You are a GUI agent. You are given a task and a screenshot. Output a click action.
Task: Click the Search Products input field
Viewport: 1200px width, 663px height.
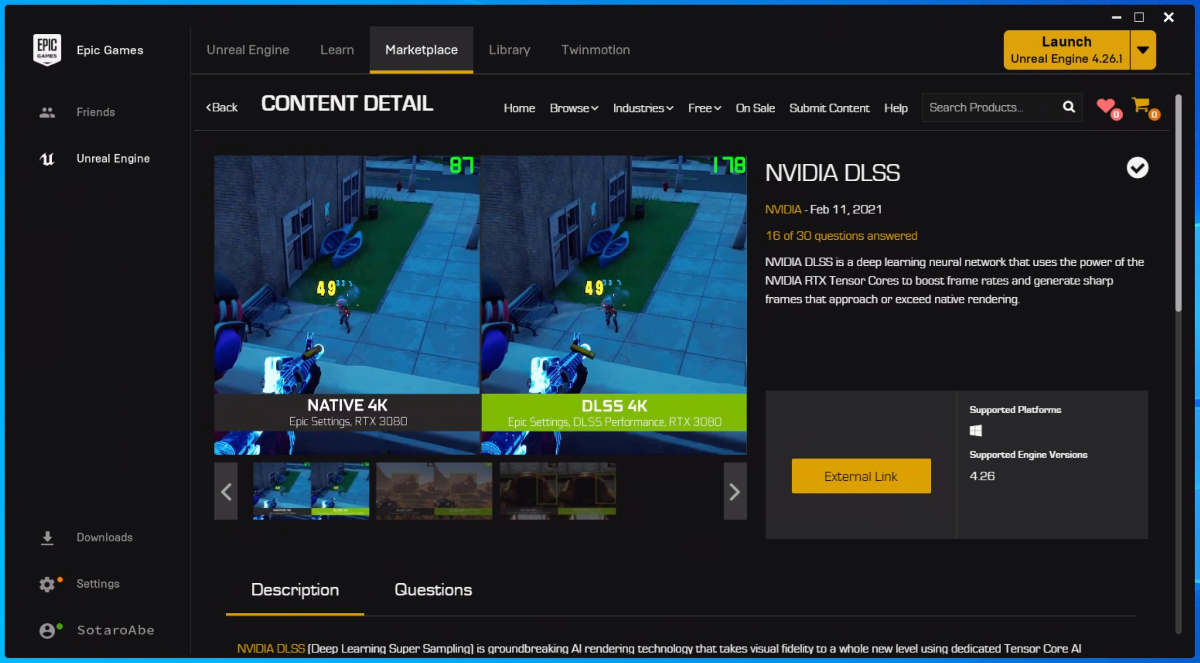(990, 107)
